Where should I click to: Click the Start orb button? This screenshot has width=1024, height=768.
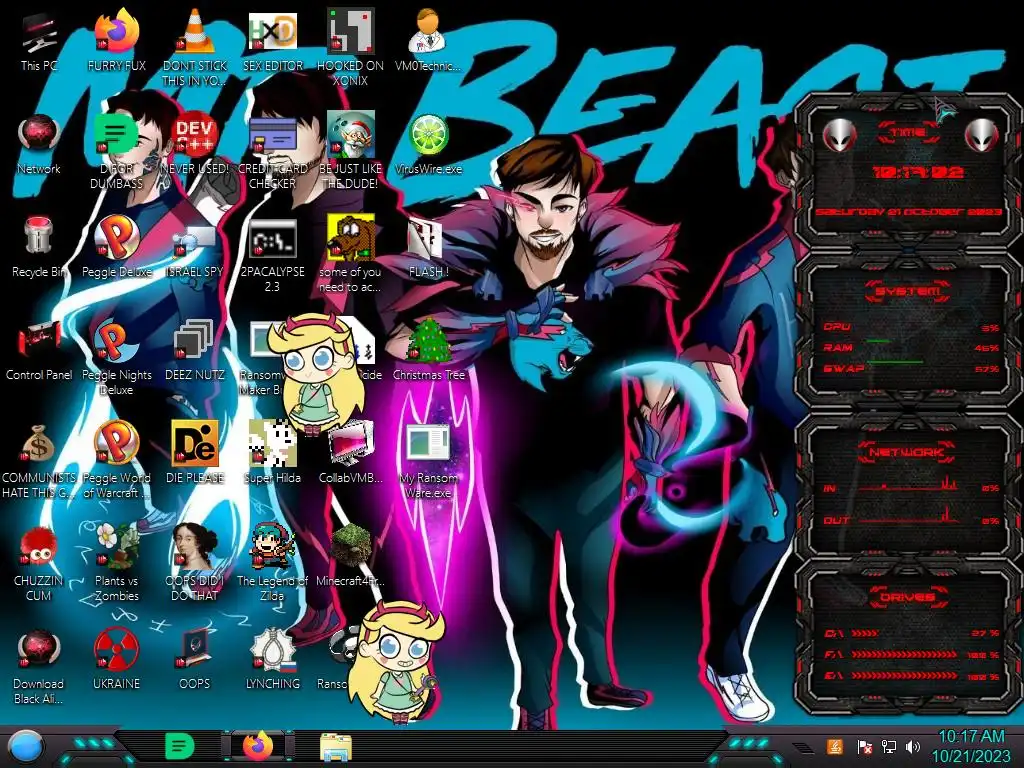tap(26, 746)
